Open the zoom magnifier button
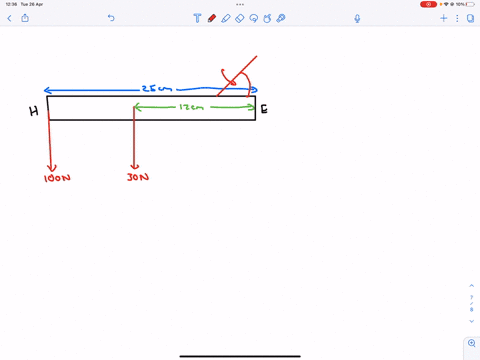 (x=472, y=343)
